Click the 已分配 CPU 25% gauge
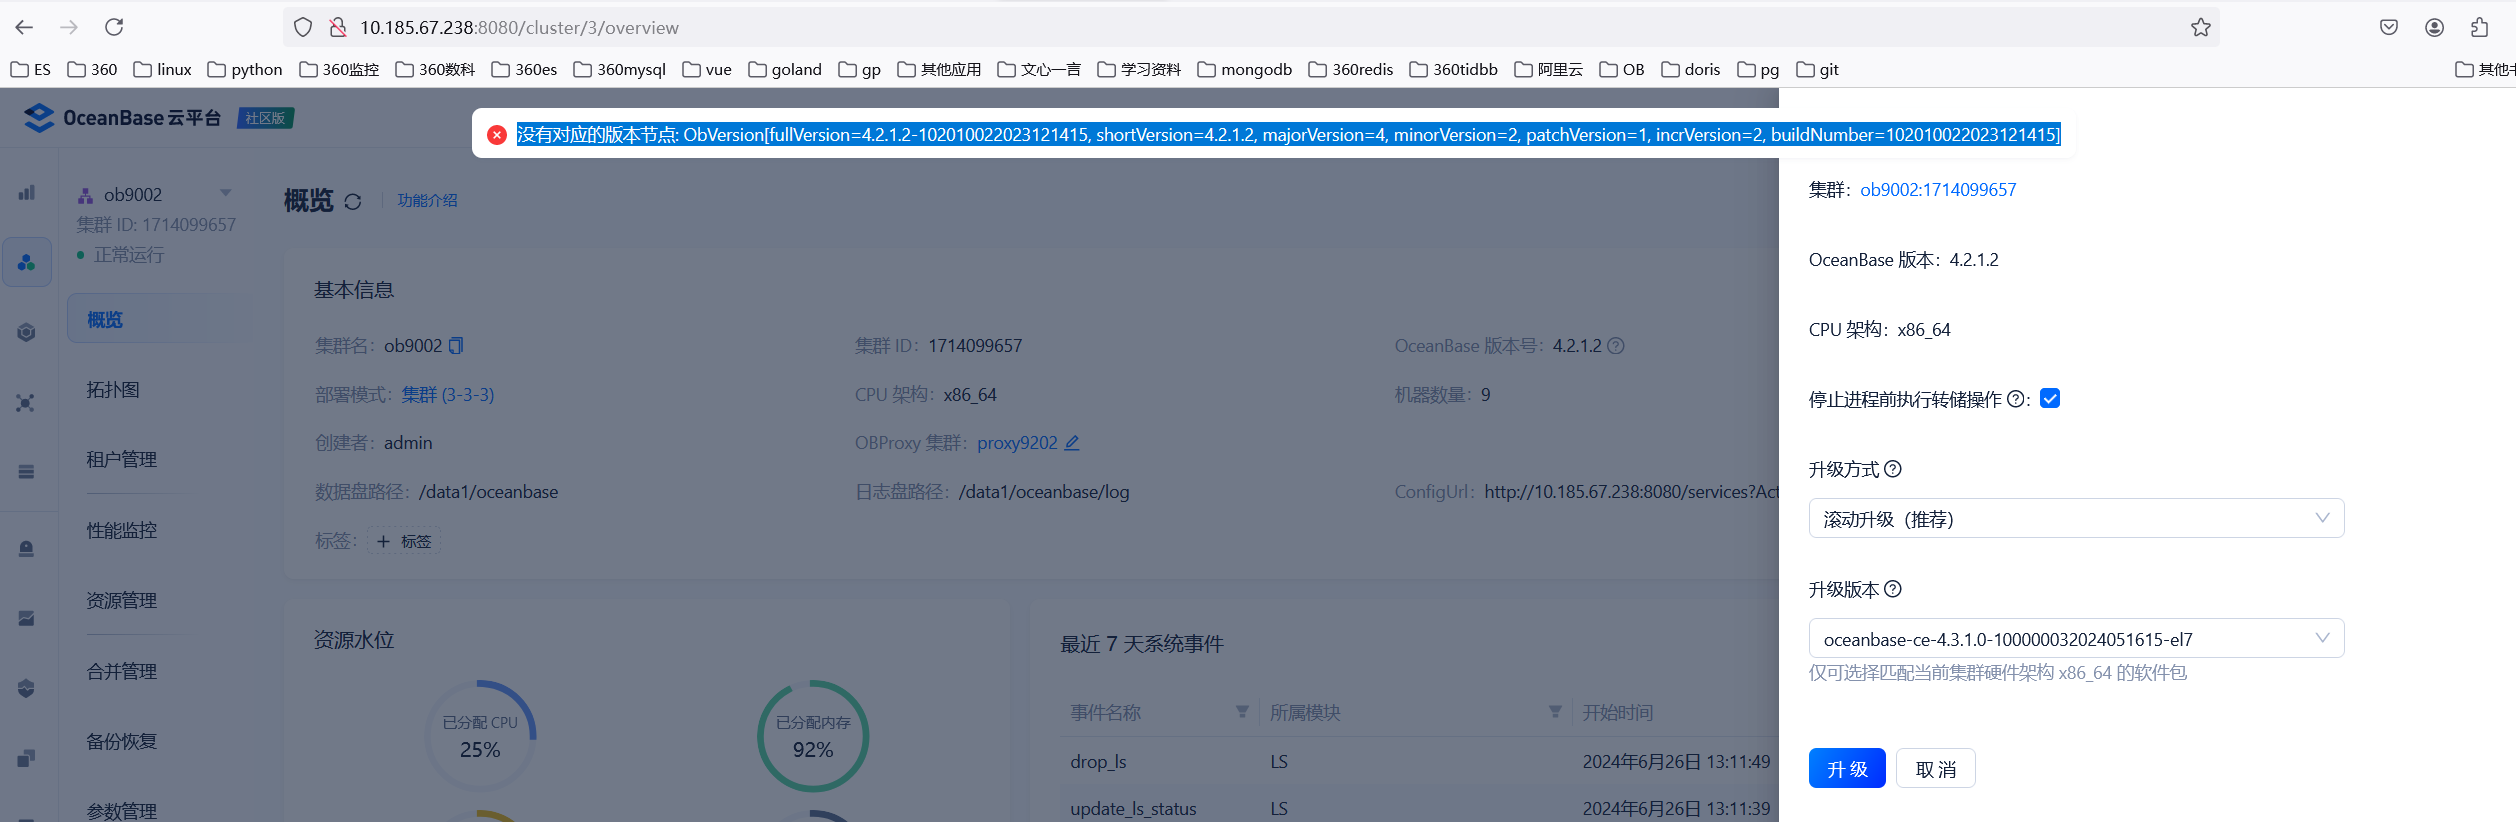2516x822 pixels. [480, 736]
